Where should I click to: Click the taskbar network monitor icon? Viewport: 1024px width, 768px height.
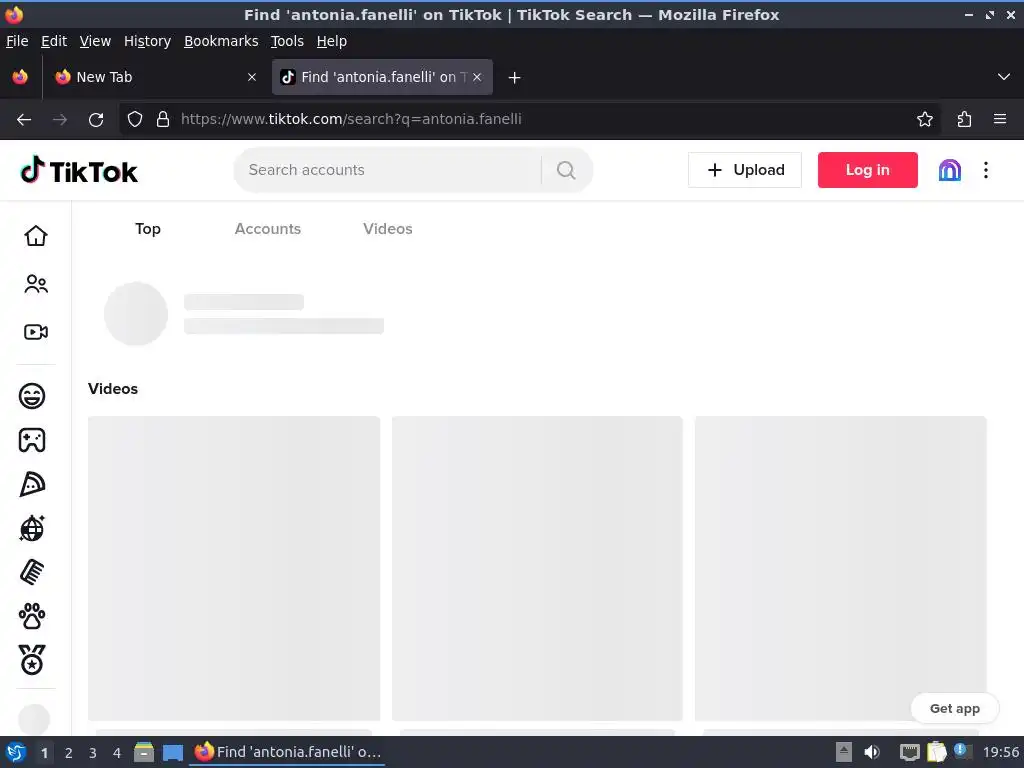coord(909,752)
